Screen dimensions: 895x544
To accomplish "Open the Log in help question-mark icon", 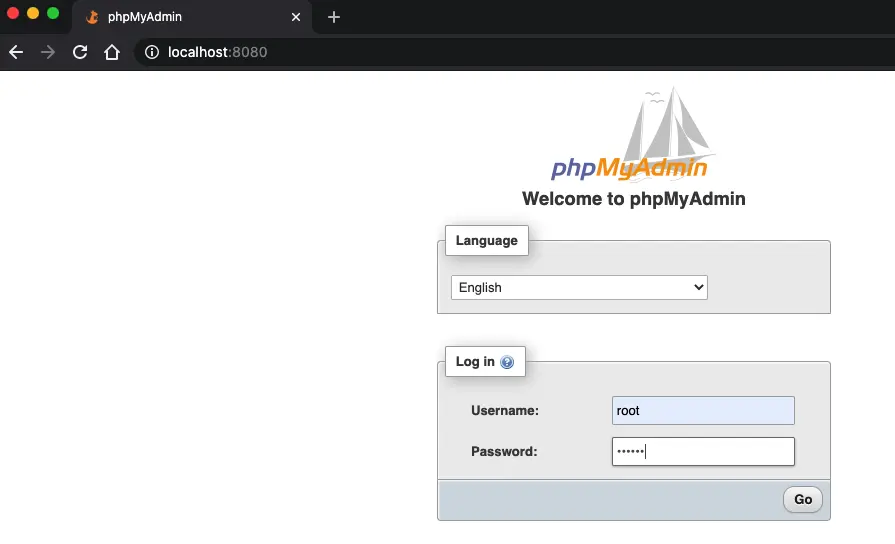I will [x=506, y=362].
